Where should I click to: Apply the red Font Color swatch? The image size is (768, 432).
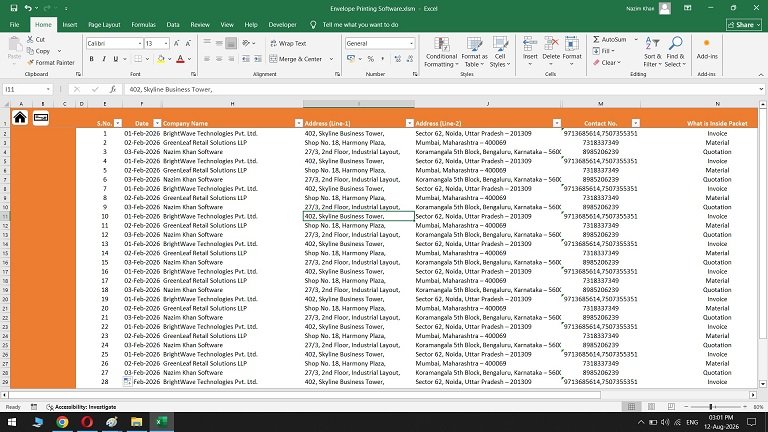click(x=180, y=59)
